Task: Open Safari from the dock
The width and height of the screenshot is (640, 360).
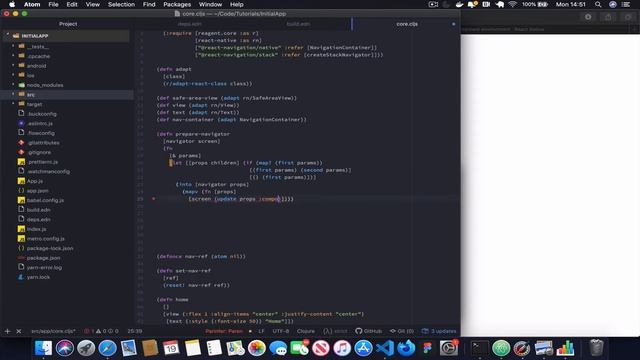Action: coord(107,348)
